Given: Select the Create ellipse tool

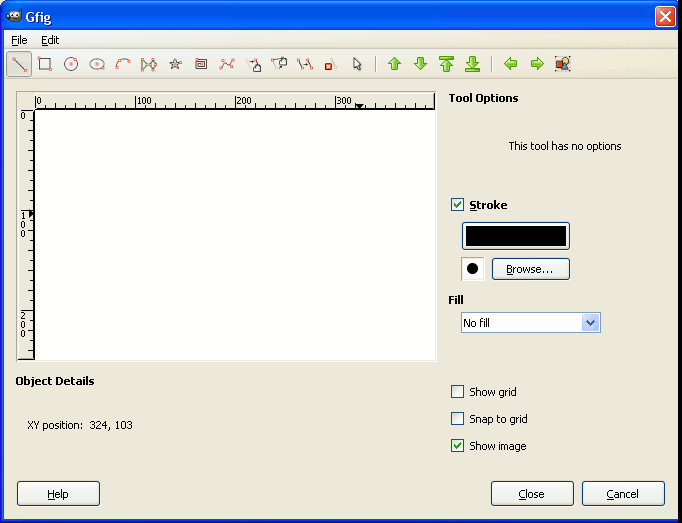Looking at the screenshot, I should pos(97,64).
